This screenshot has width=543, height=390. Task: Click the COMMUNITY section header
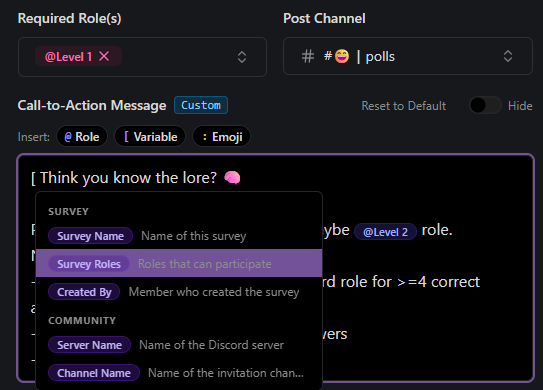[82, 320]
